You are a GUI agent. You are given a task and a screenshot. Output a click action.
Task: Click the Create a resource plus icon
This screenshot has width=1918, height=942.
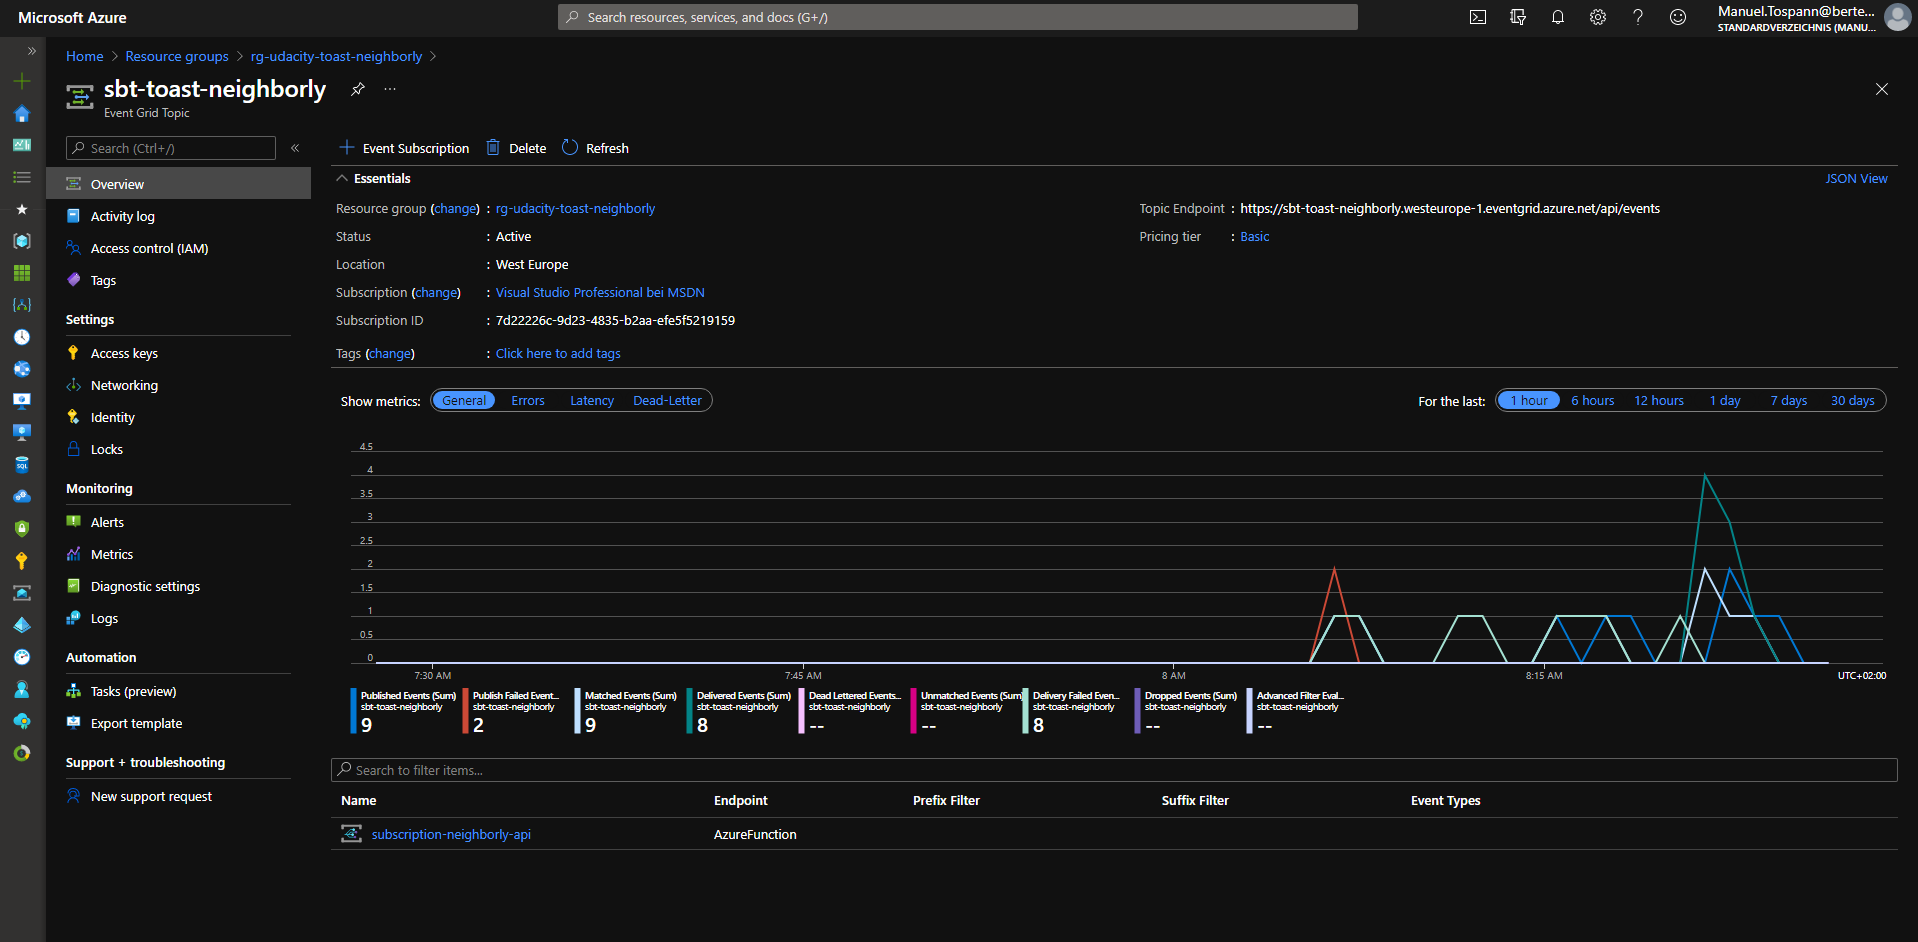(x=22, y=81)
